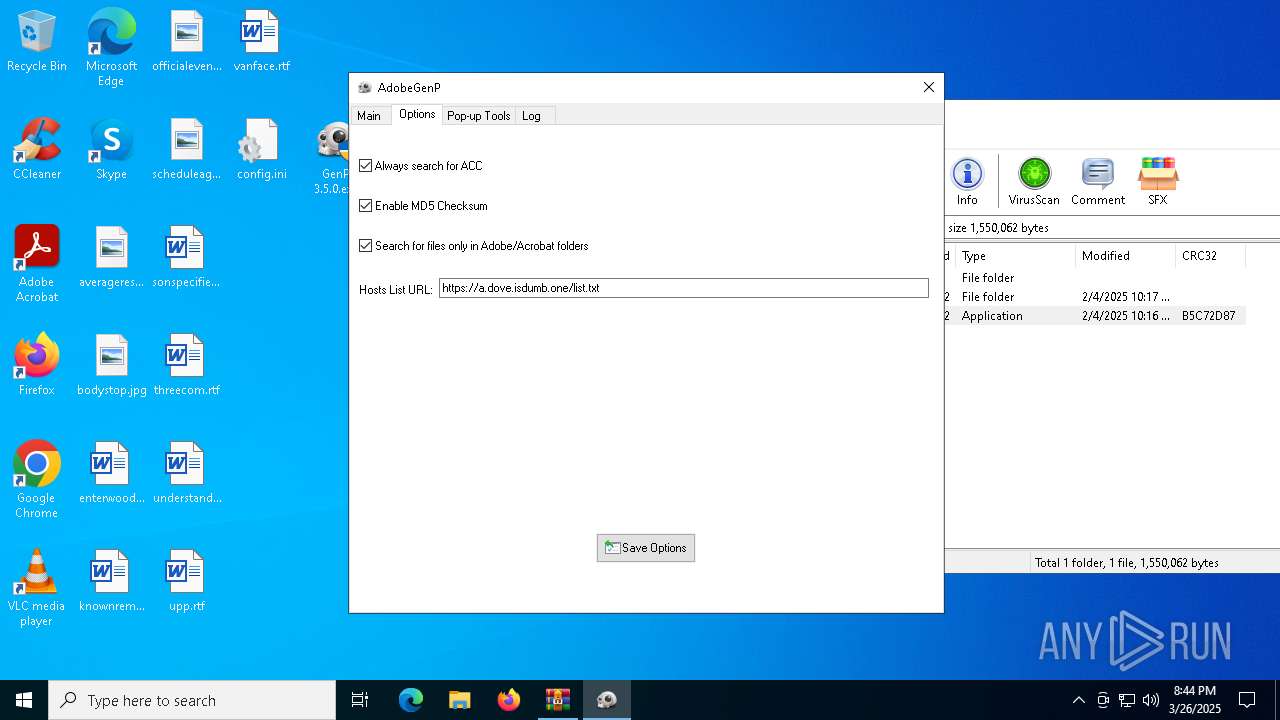The image size is (1280, 720).
Task: Select GenP 3.5.0 executable on desktop
Action: [332, 156]
